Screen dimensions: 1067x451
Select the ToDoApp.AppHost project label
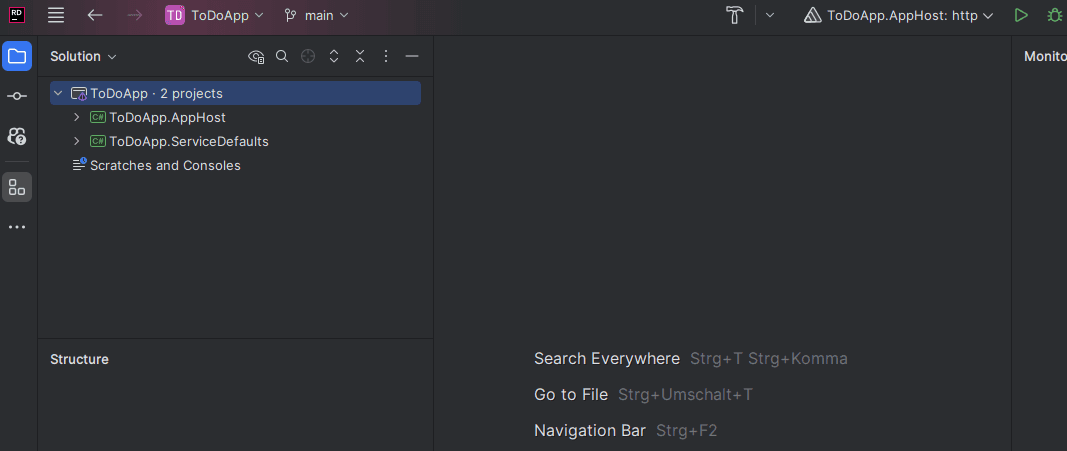[x=167, y=118]
